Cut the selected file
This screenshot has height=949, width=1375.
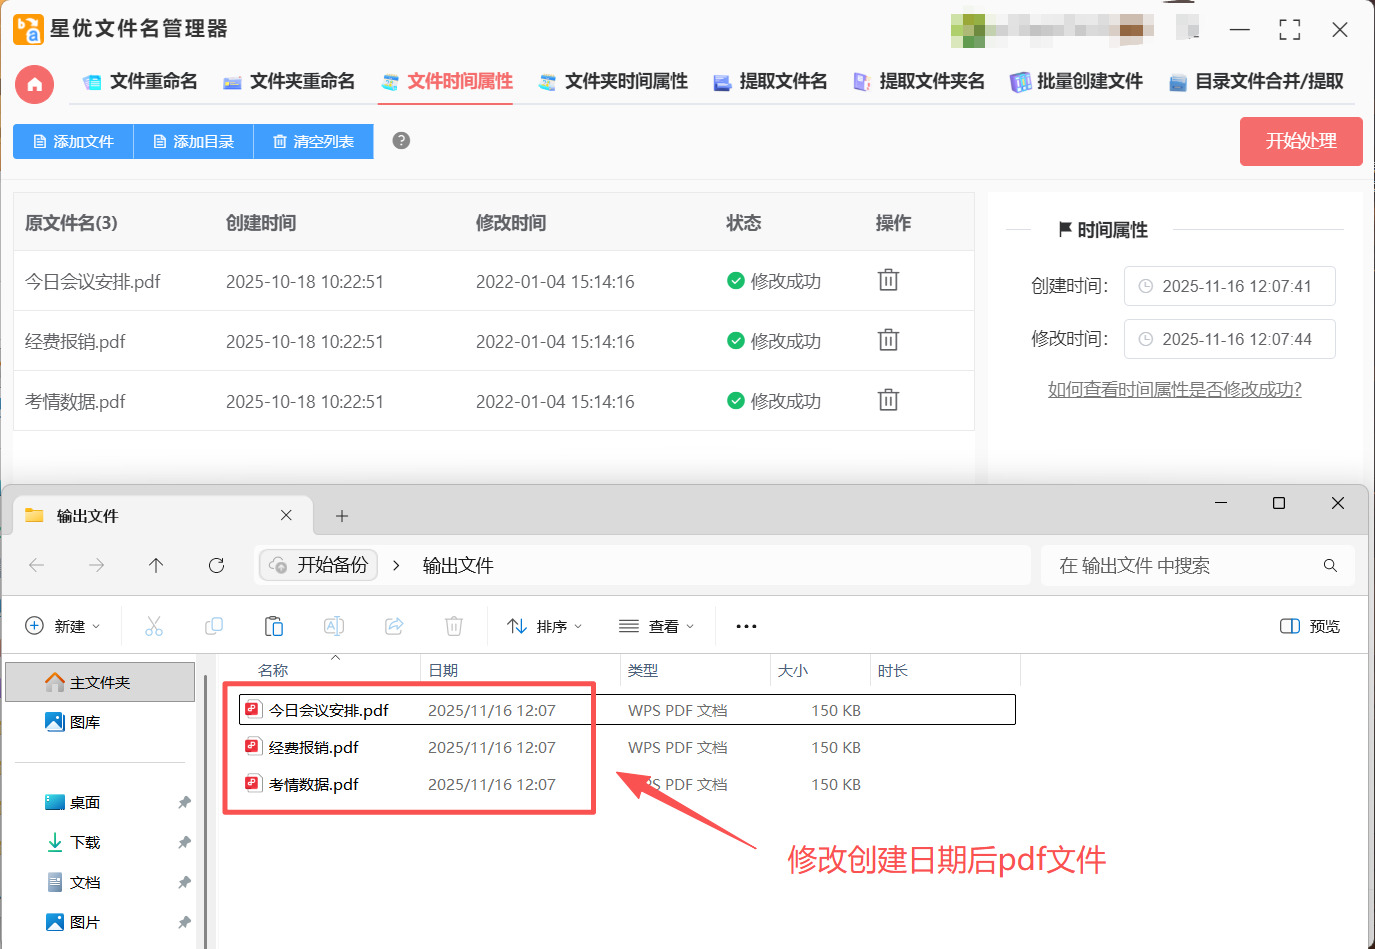(154, 626)
